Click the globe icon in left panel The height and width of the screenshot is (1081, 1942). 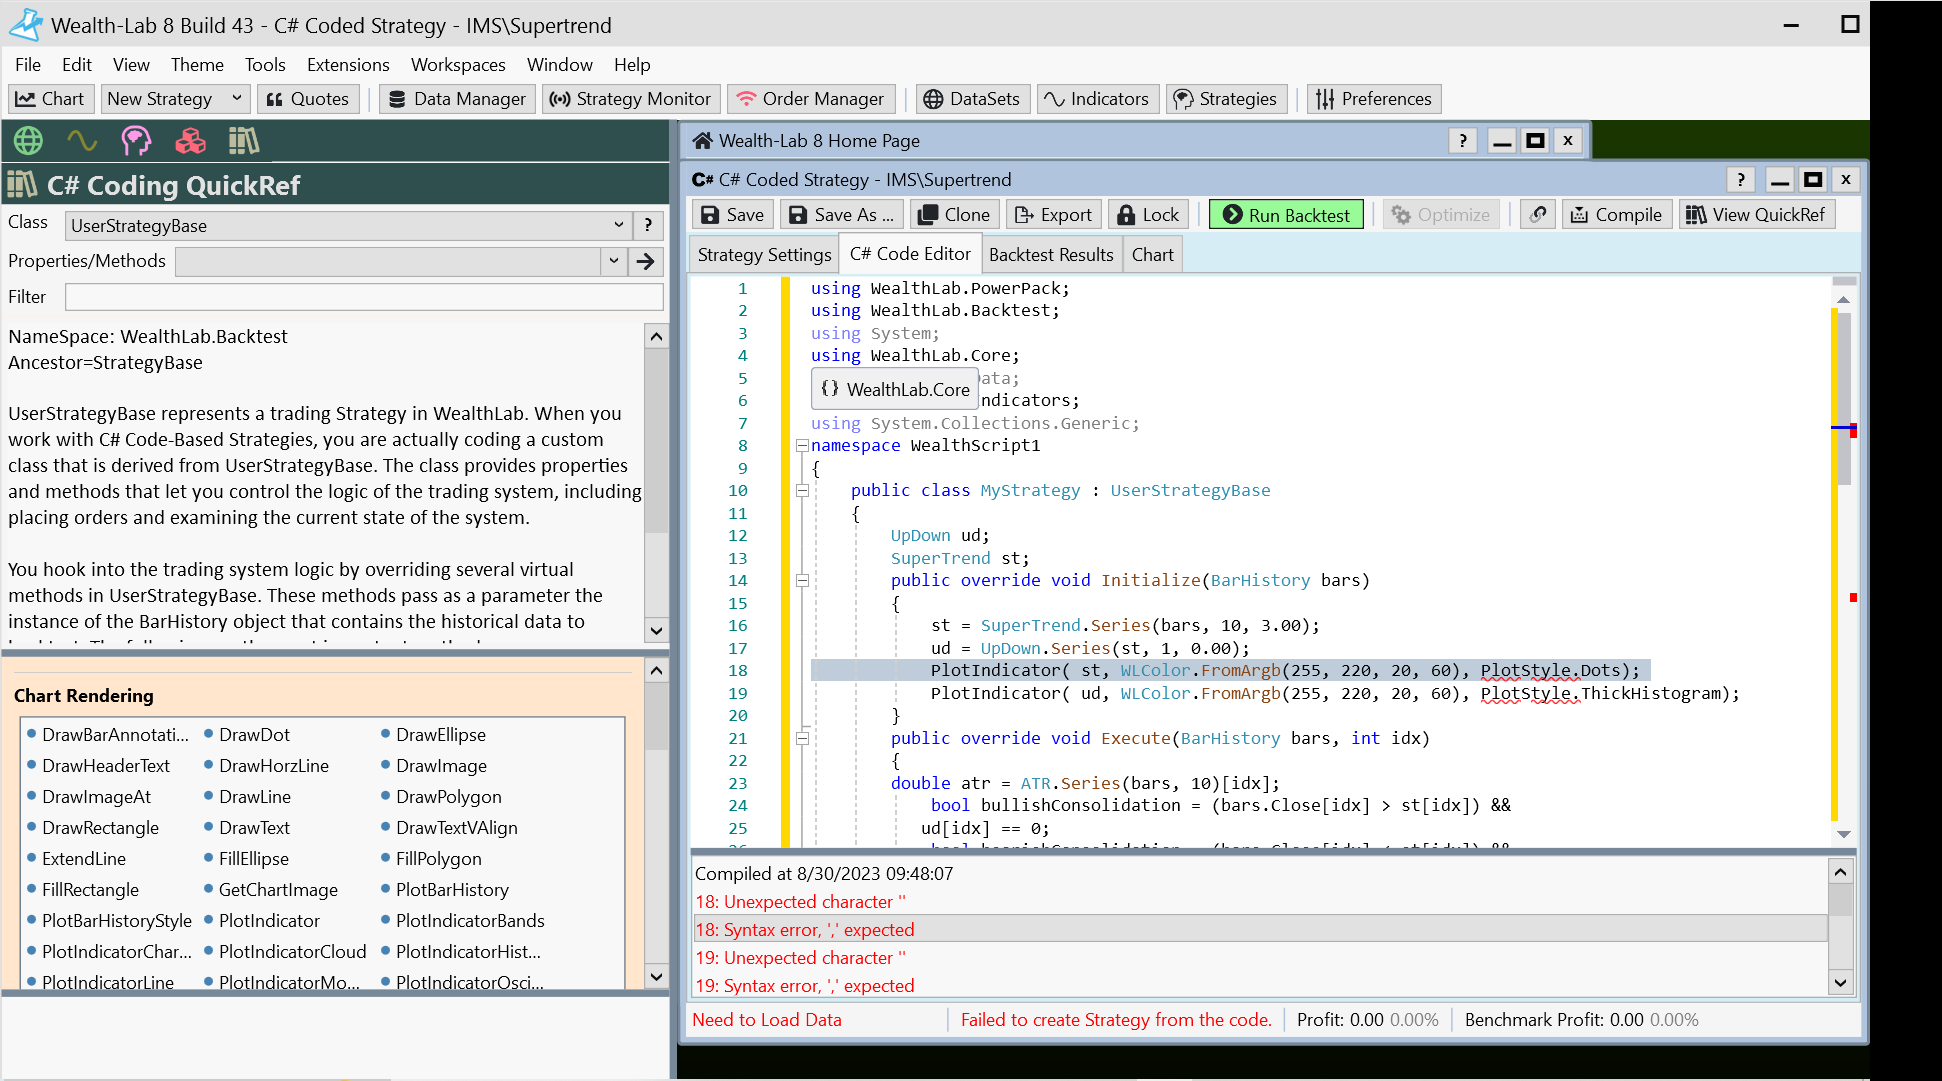click(x=28, y=141)
